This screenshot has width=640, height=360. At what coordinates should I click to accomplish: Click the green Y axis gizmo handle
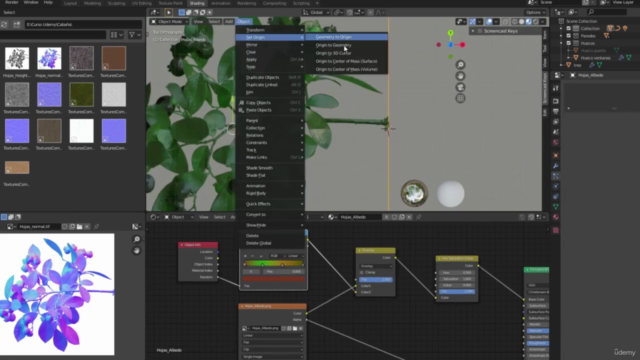click(450, 33)
